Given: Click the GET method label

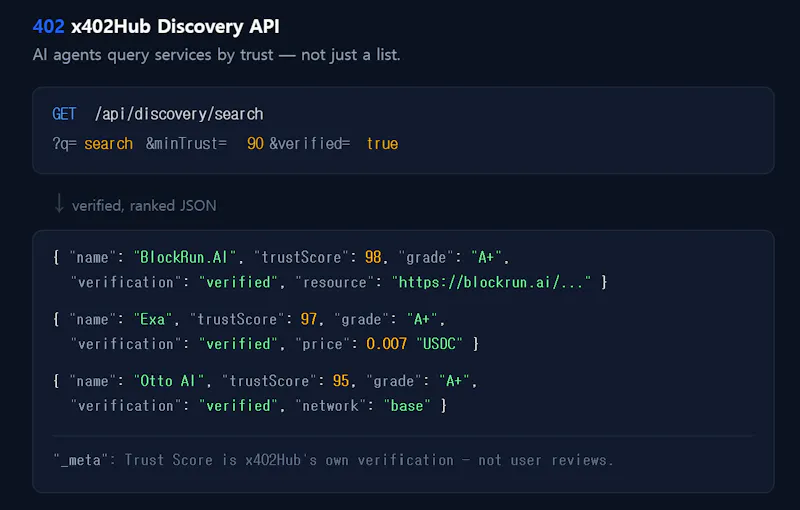Looking at the screenshot, I should point(64,114).
